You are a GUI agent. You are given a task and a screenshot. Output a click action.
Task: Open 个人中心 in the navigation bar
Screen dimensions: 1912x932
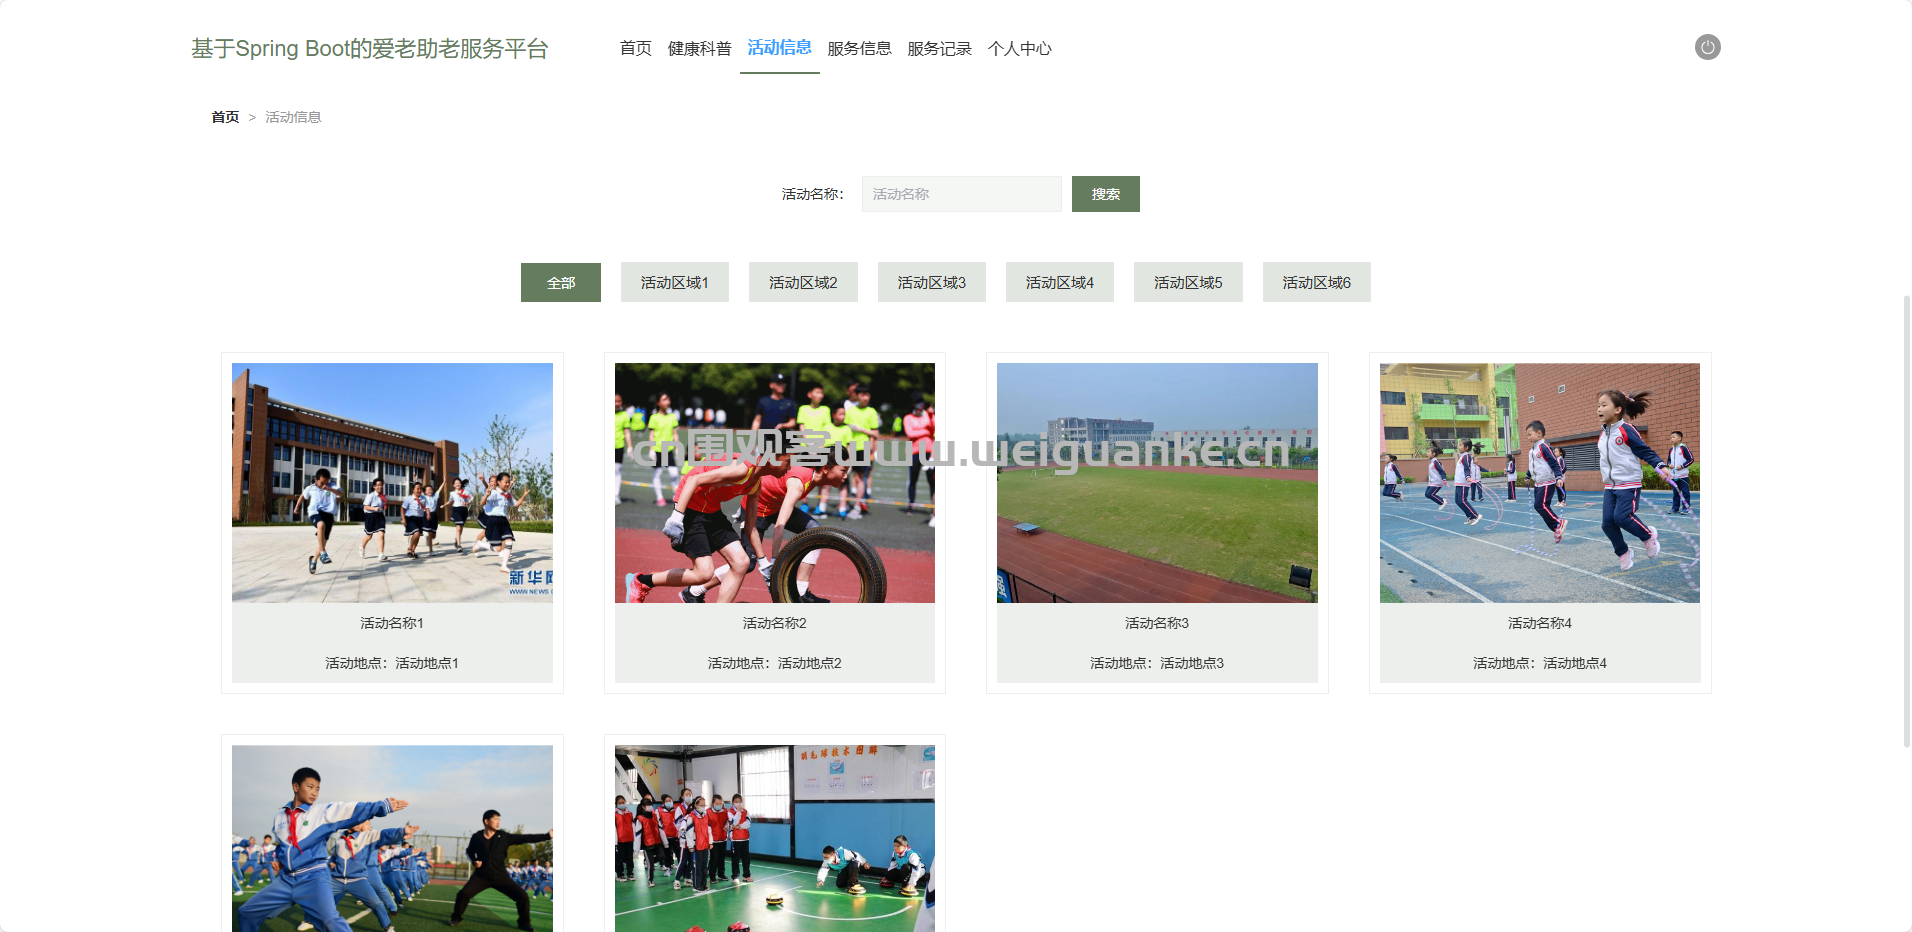pyautogui.click(x=1019, y=48)
